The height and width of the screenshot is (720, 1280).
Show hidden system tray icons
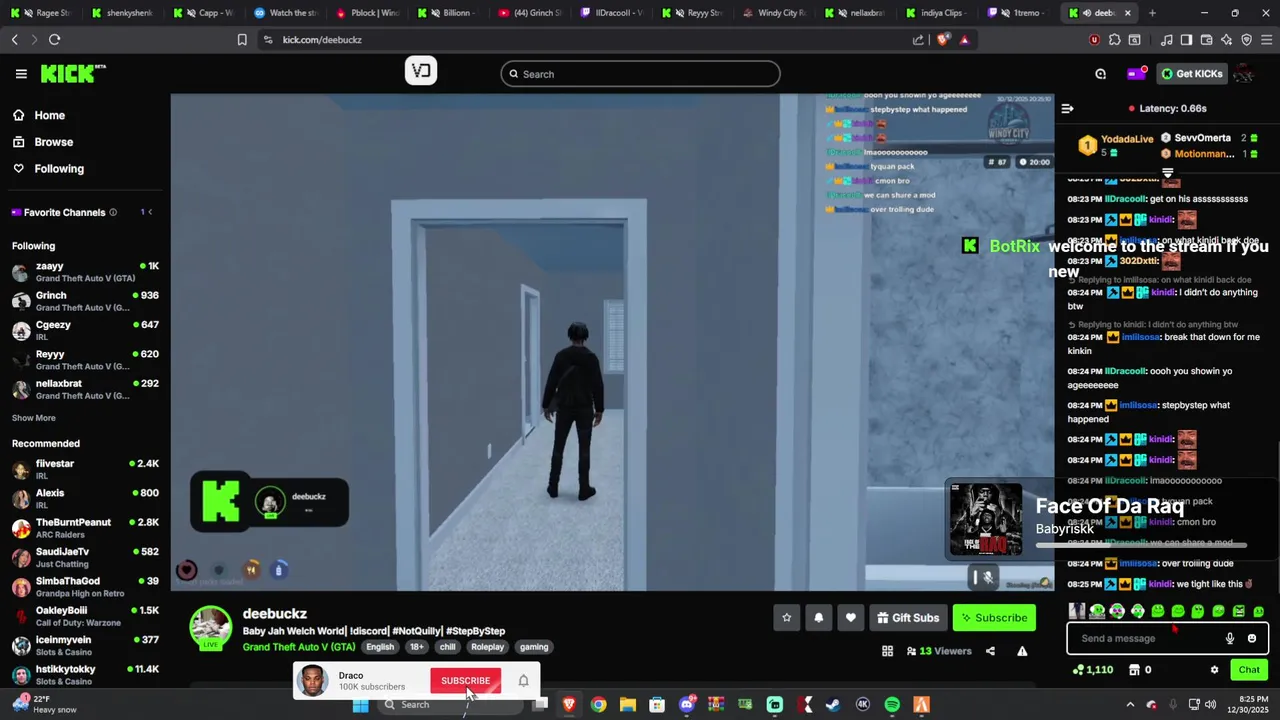[1130, 705]
